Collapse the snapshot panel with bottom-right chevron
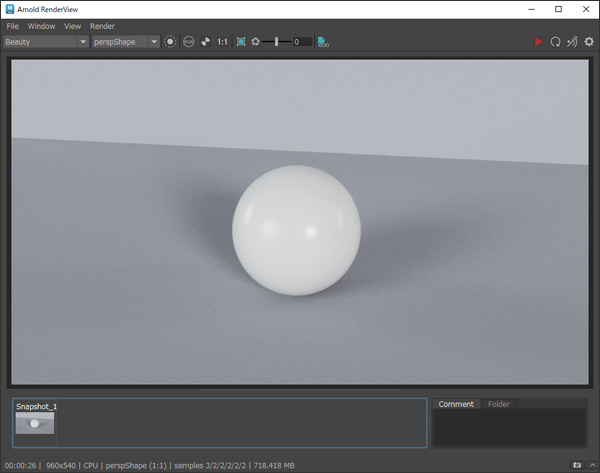The height and width of the screenshot is (473, 600). [590, 465]
